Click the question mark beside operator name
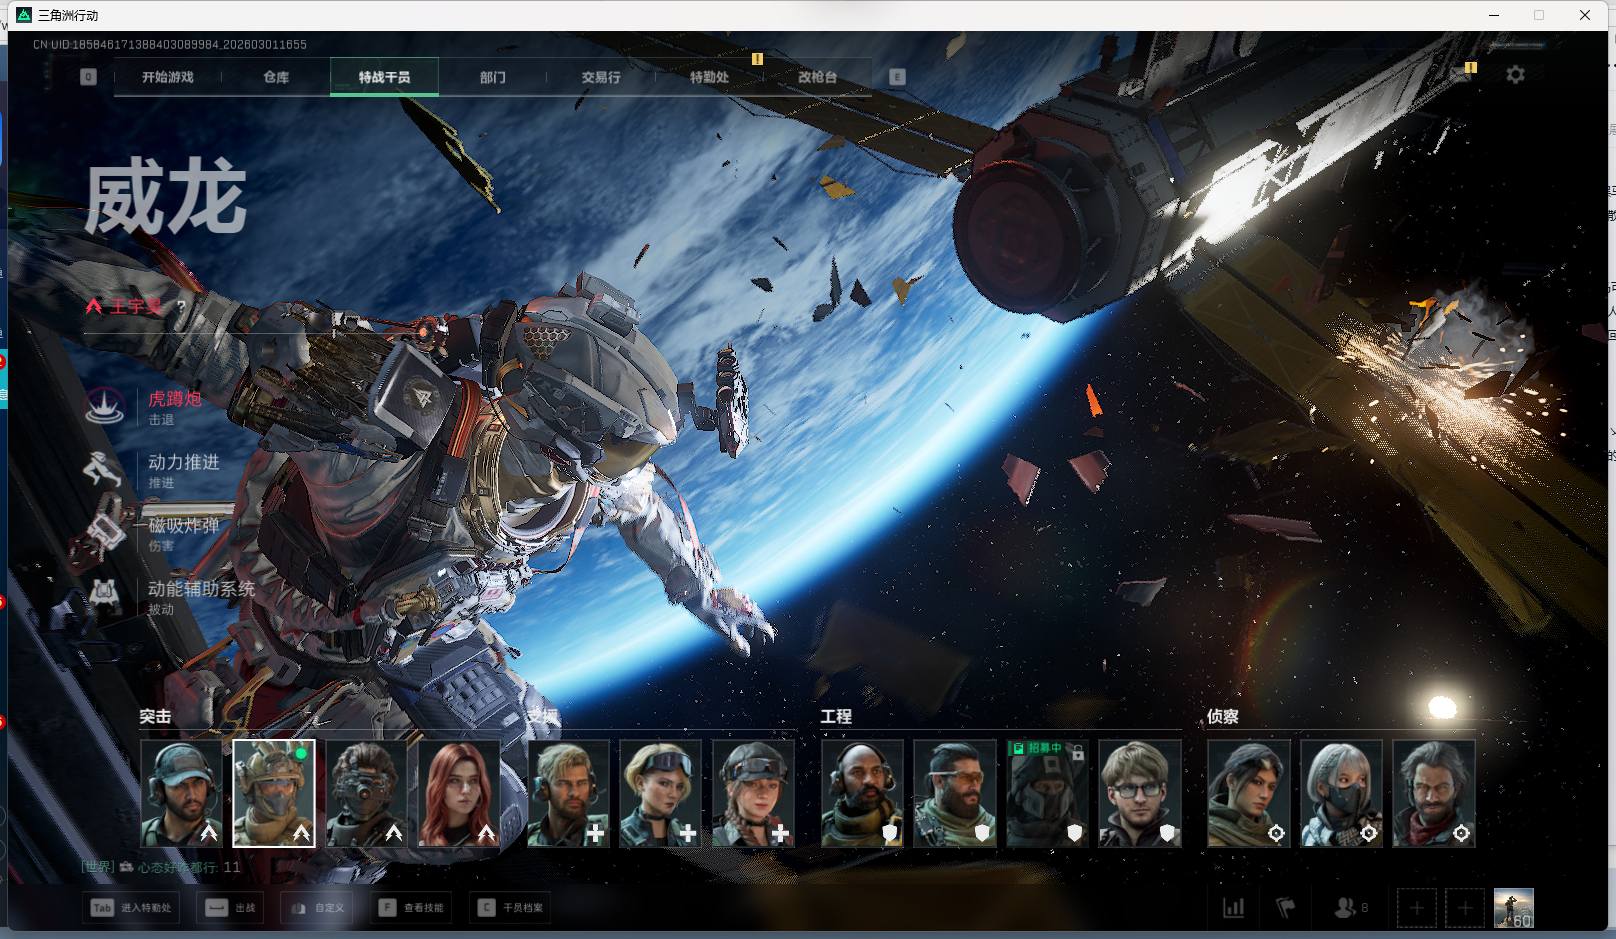 (x=181, y=306)
